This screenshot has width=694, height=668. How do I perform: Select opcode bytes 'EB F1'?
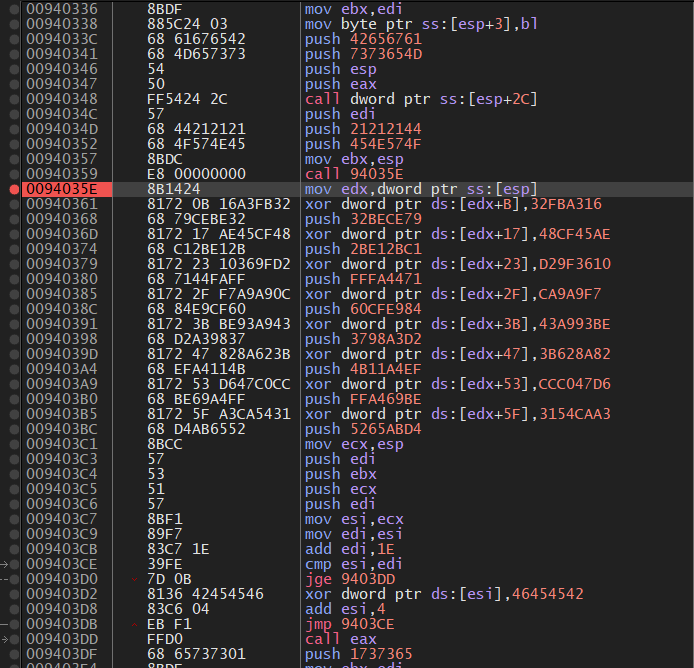(x=169, y=625)
